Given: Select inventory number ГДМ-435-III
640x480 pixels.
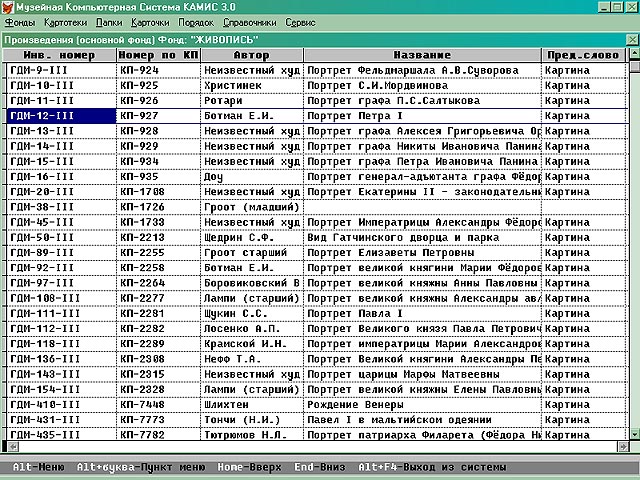Looking at the screenshot, I should (x=45, y=435).
